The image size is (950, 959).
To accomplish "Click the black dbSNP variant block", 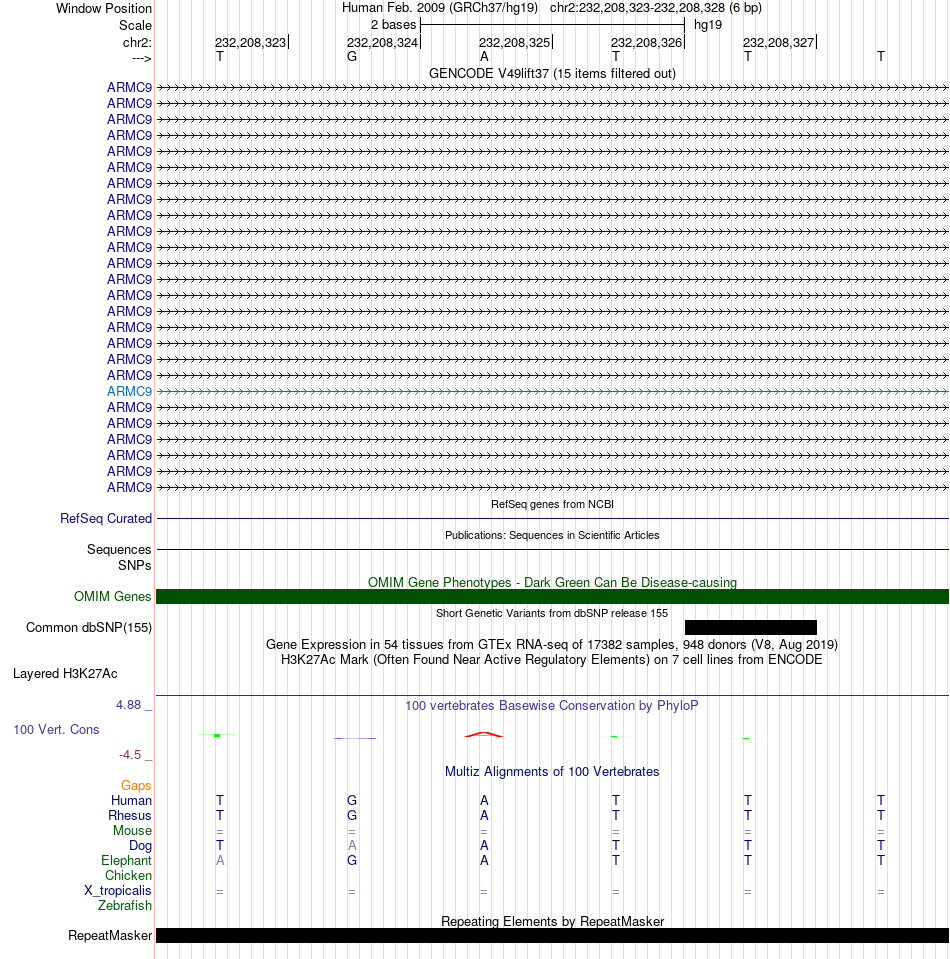I will click(x=751, y=628).
